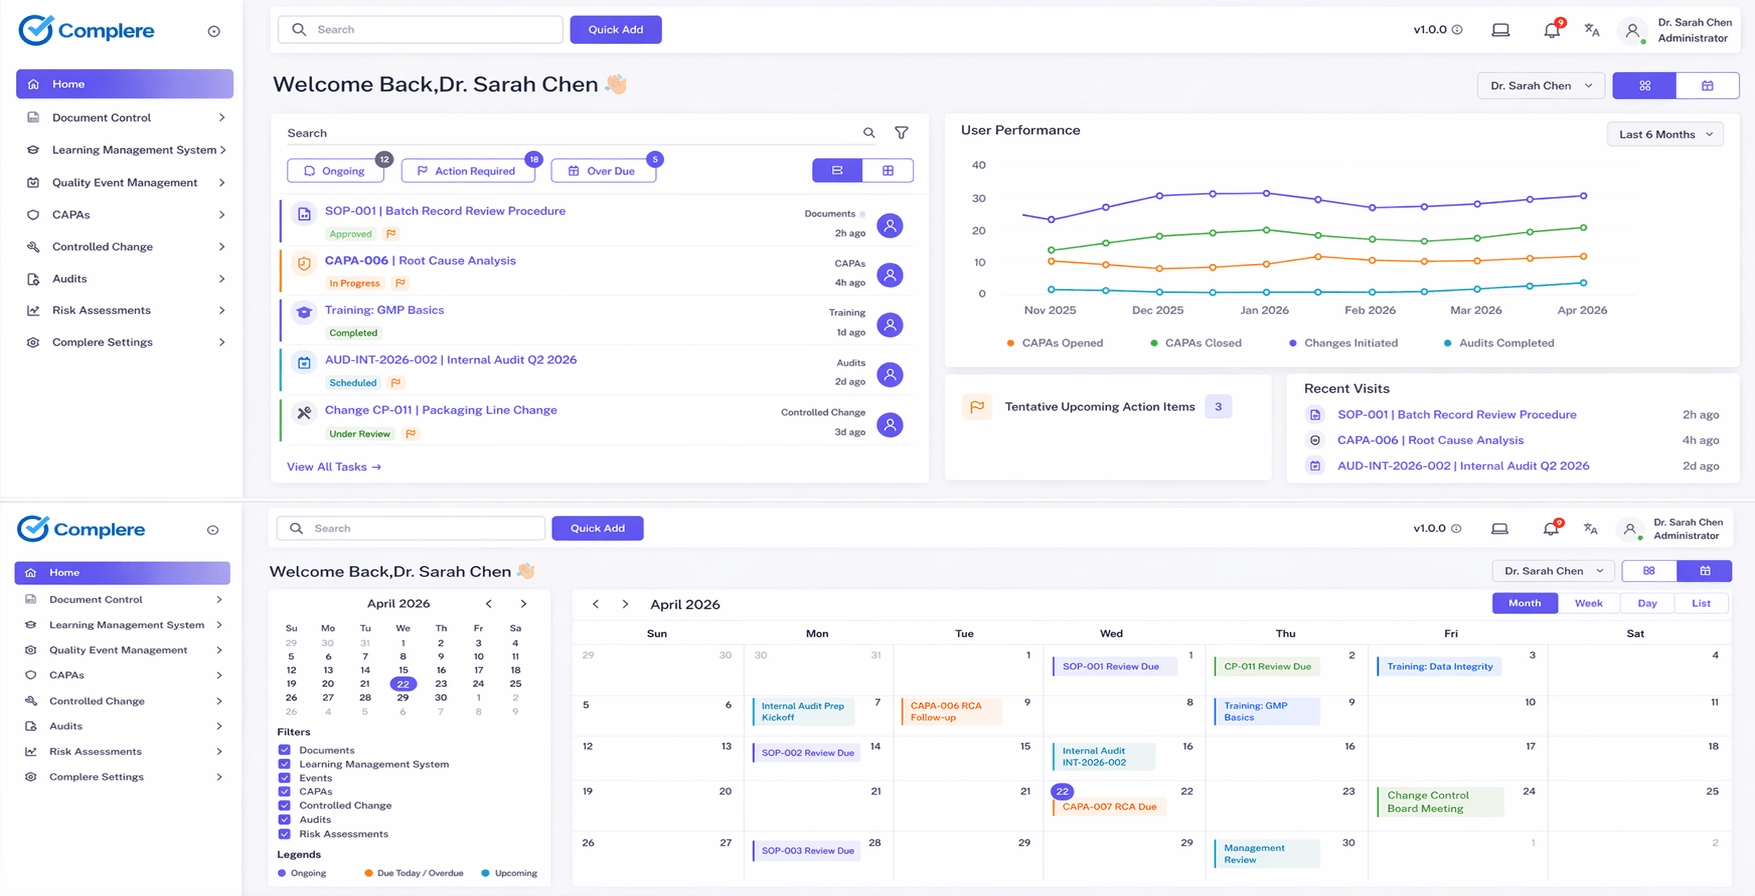Screen dimensions: 1755x896
Task: Open Dr. Sarah Chen dropdown above User Performance
Action: (1540, 86)
